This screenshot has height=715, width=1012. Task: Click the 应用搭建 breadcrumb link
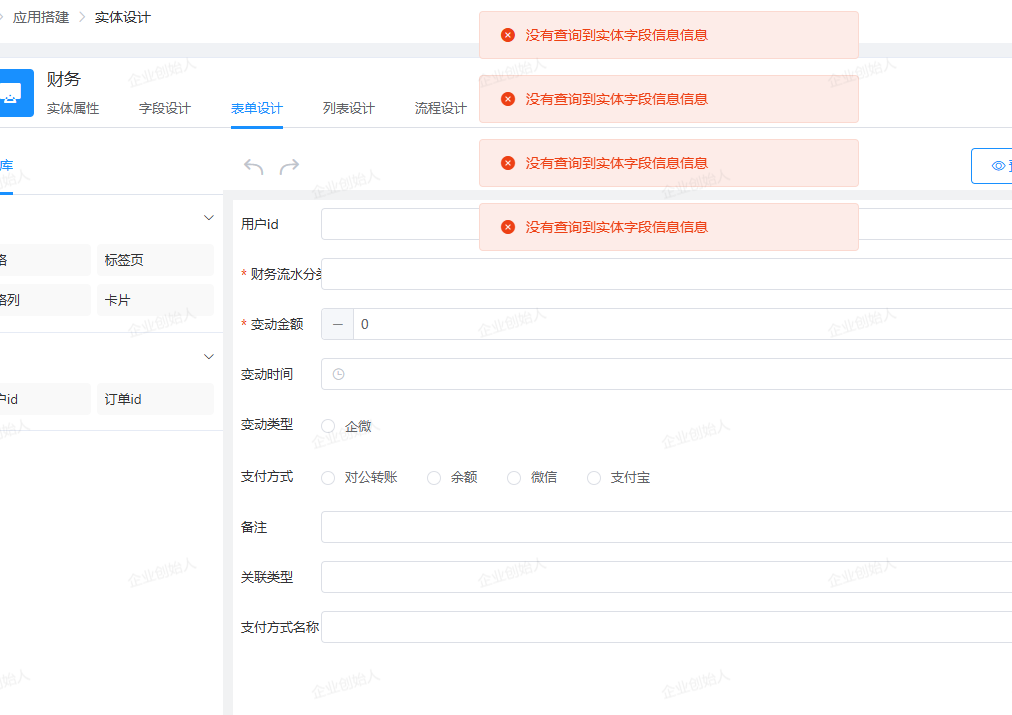41,18
